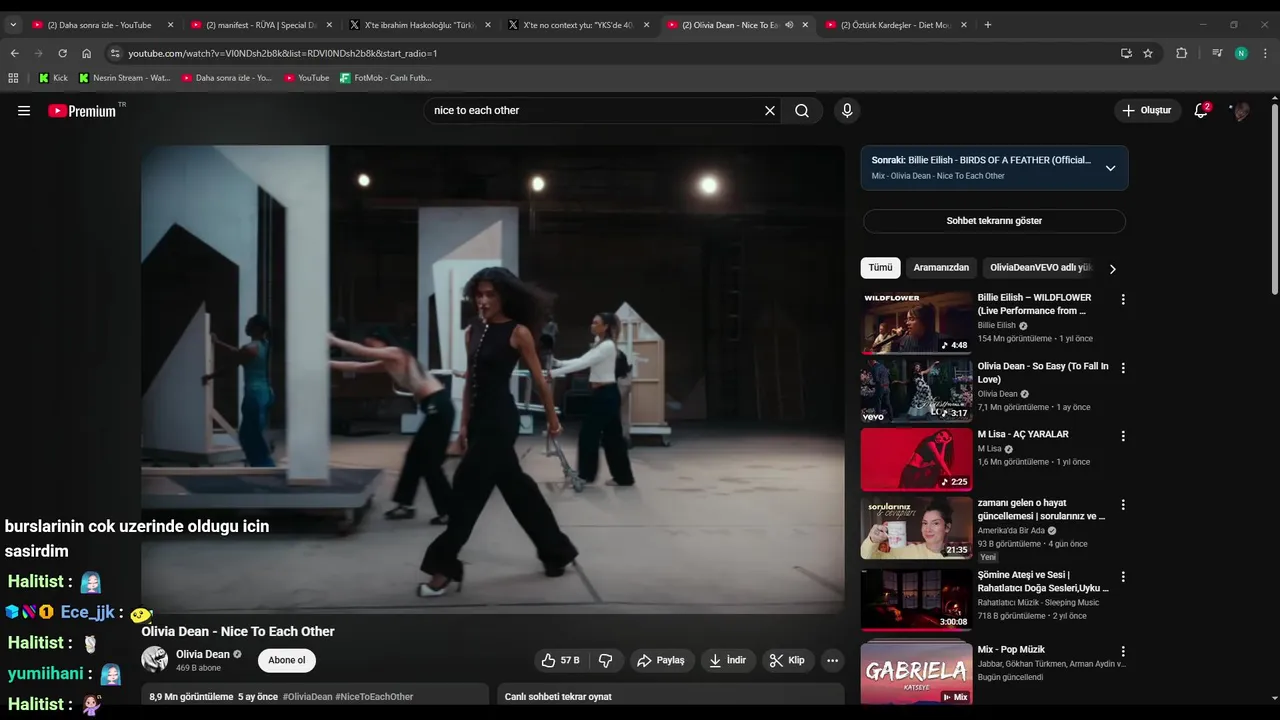Open options for M Lisa AÇ YARALAR
Viewport: 1280px width, 720px height.
[1123, 436]
